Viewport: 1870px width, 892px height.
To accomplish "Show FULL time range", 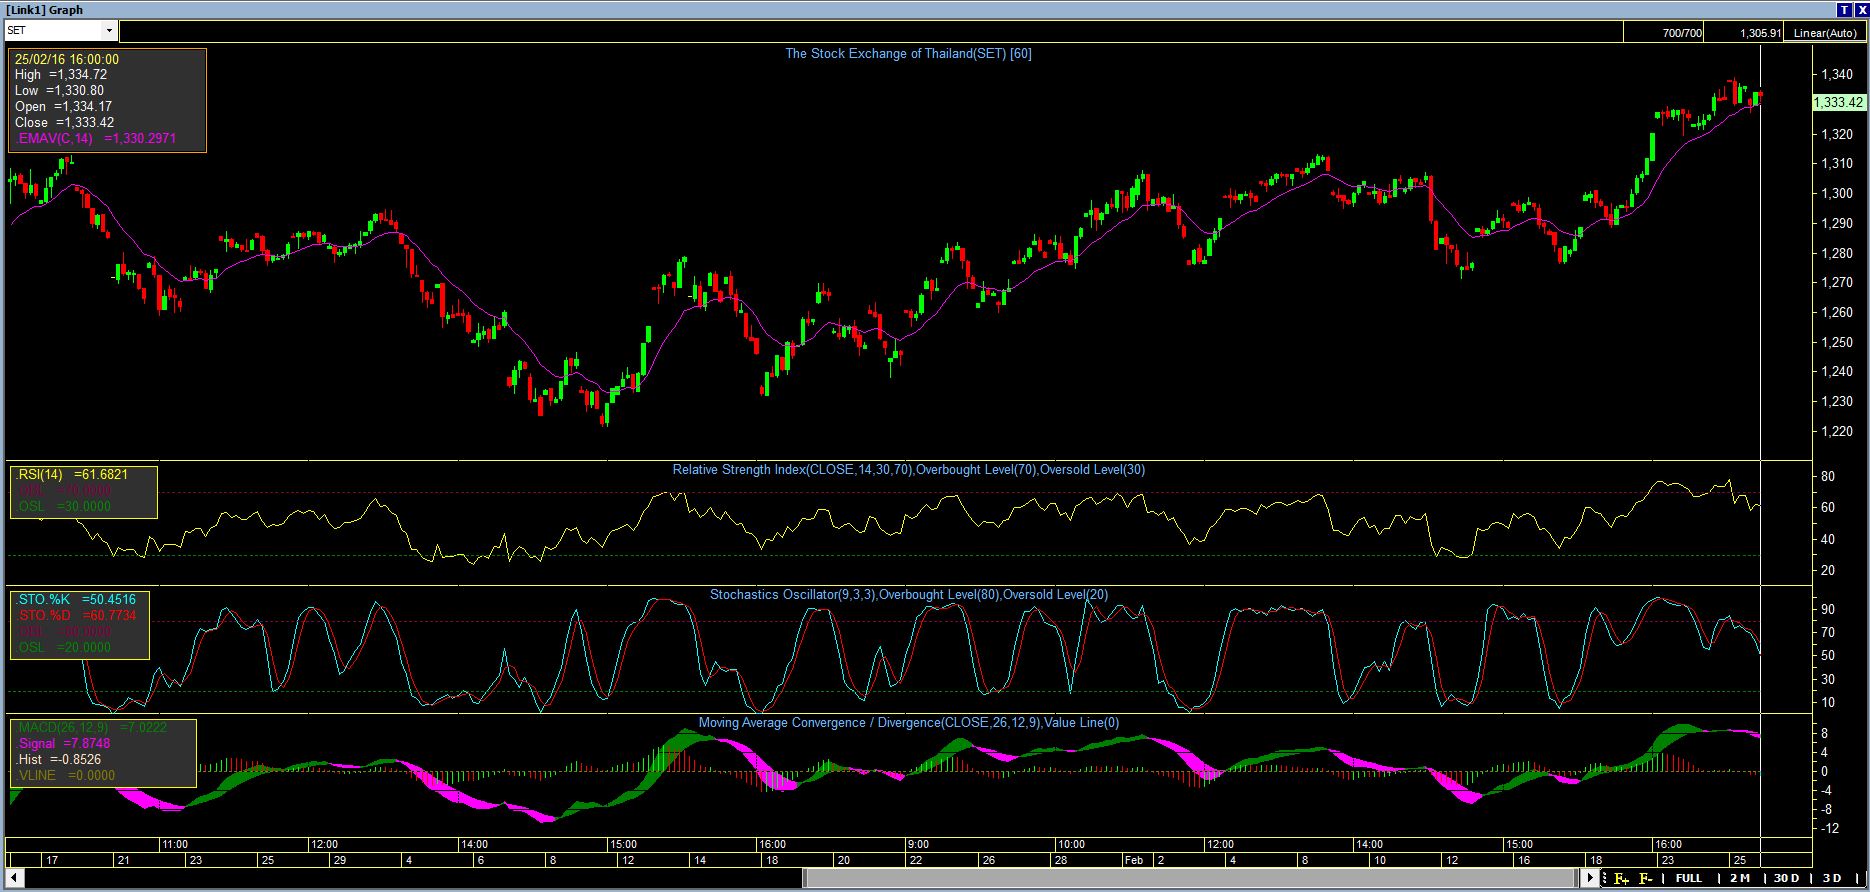I will 1689,879.
